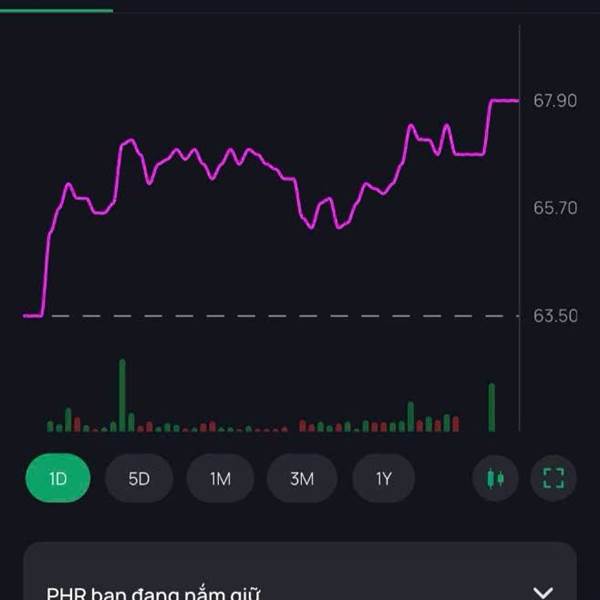The image size is (600, 600).
Task: Select the green active tab indicator at top
Action: pos(56,10)
